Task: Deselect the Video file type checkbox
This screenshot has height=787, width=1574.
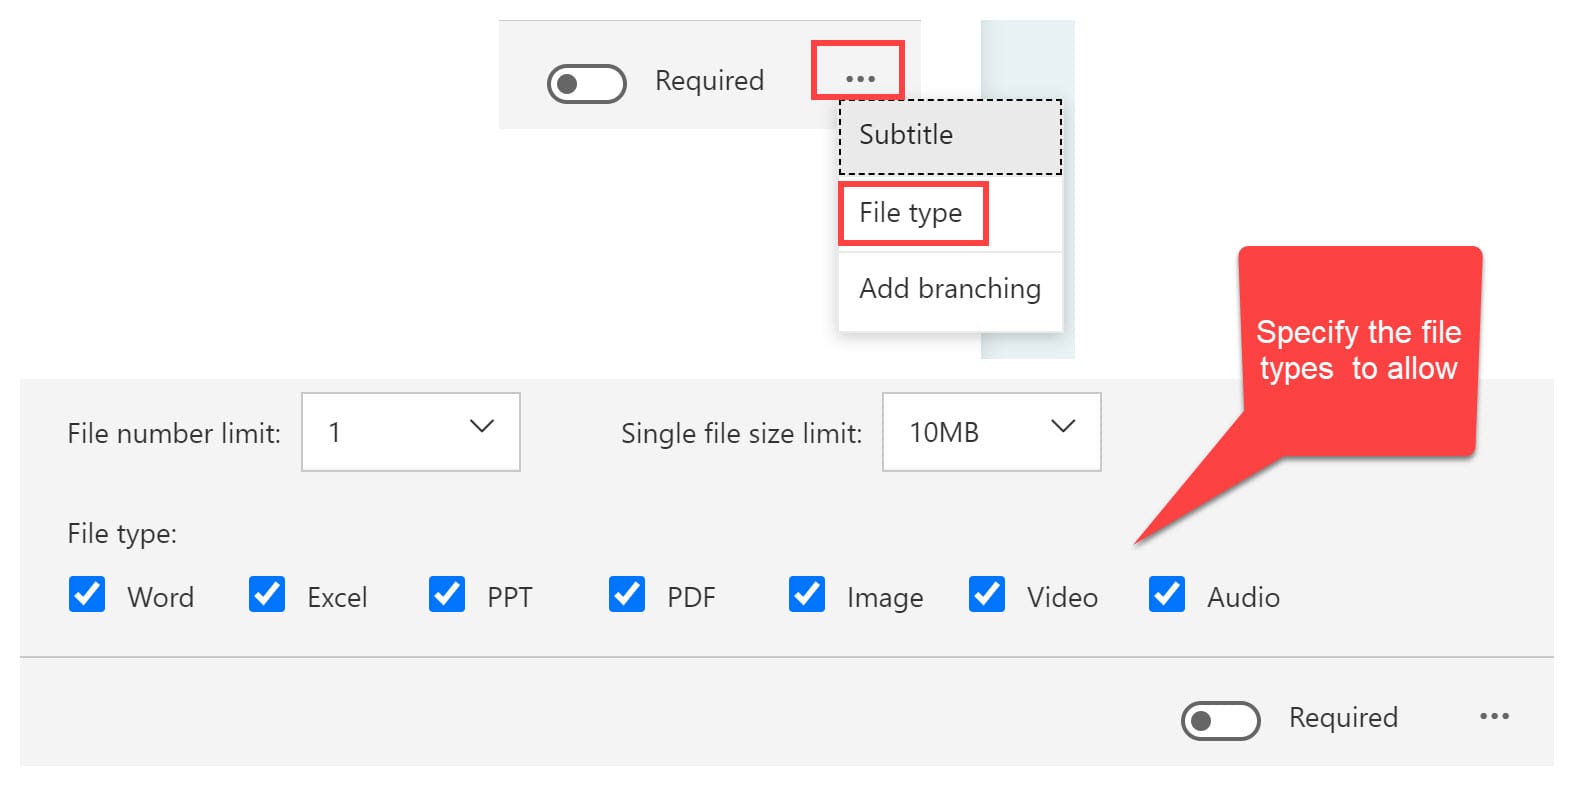Action: click(987, 594)
